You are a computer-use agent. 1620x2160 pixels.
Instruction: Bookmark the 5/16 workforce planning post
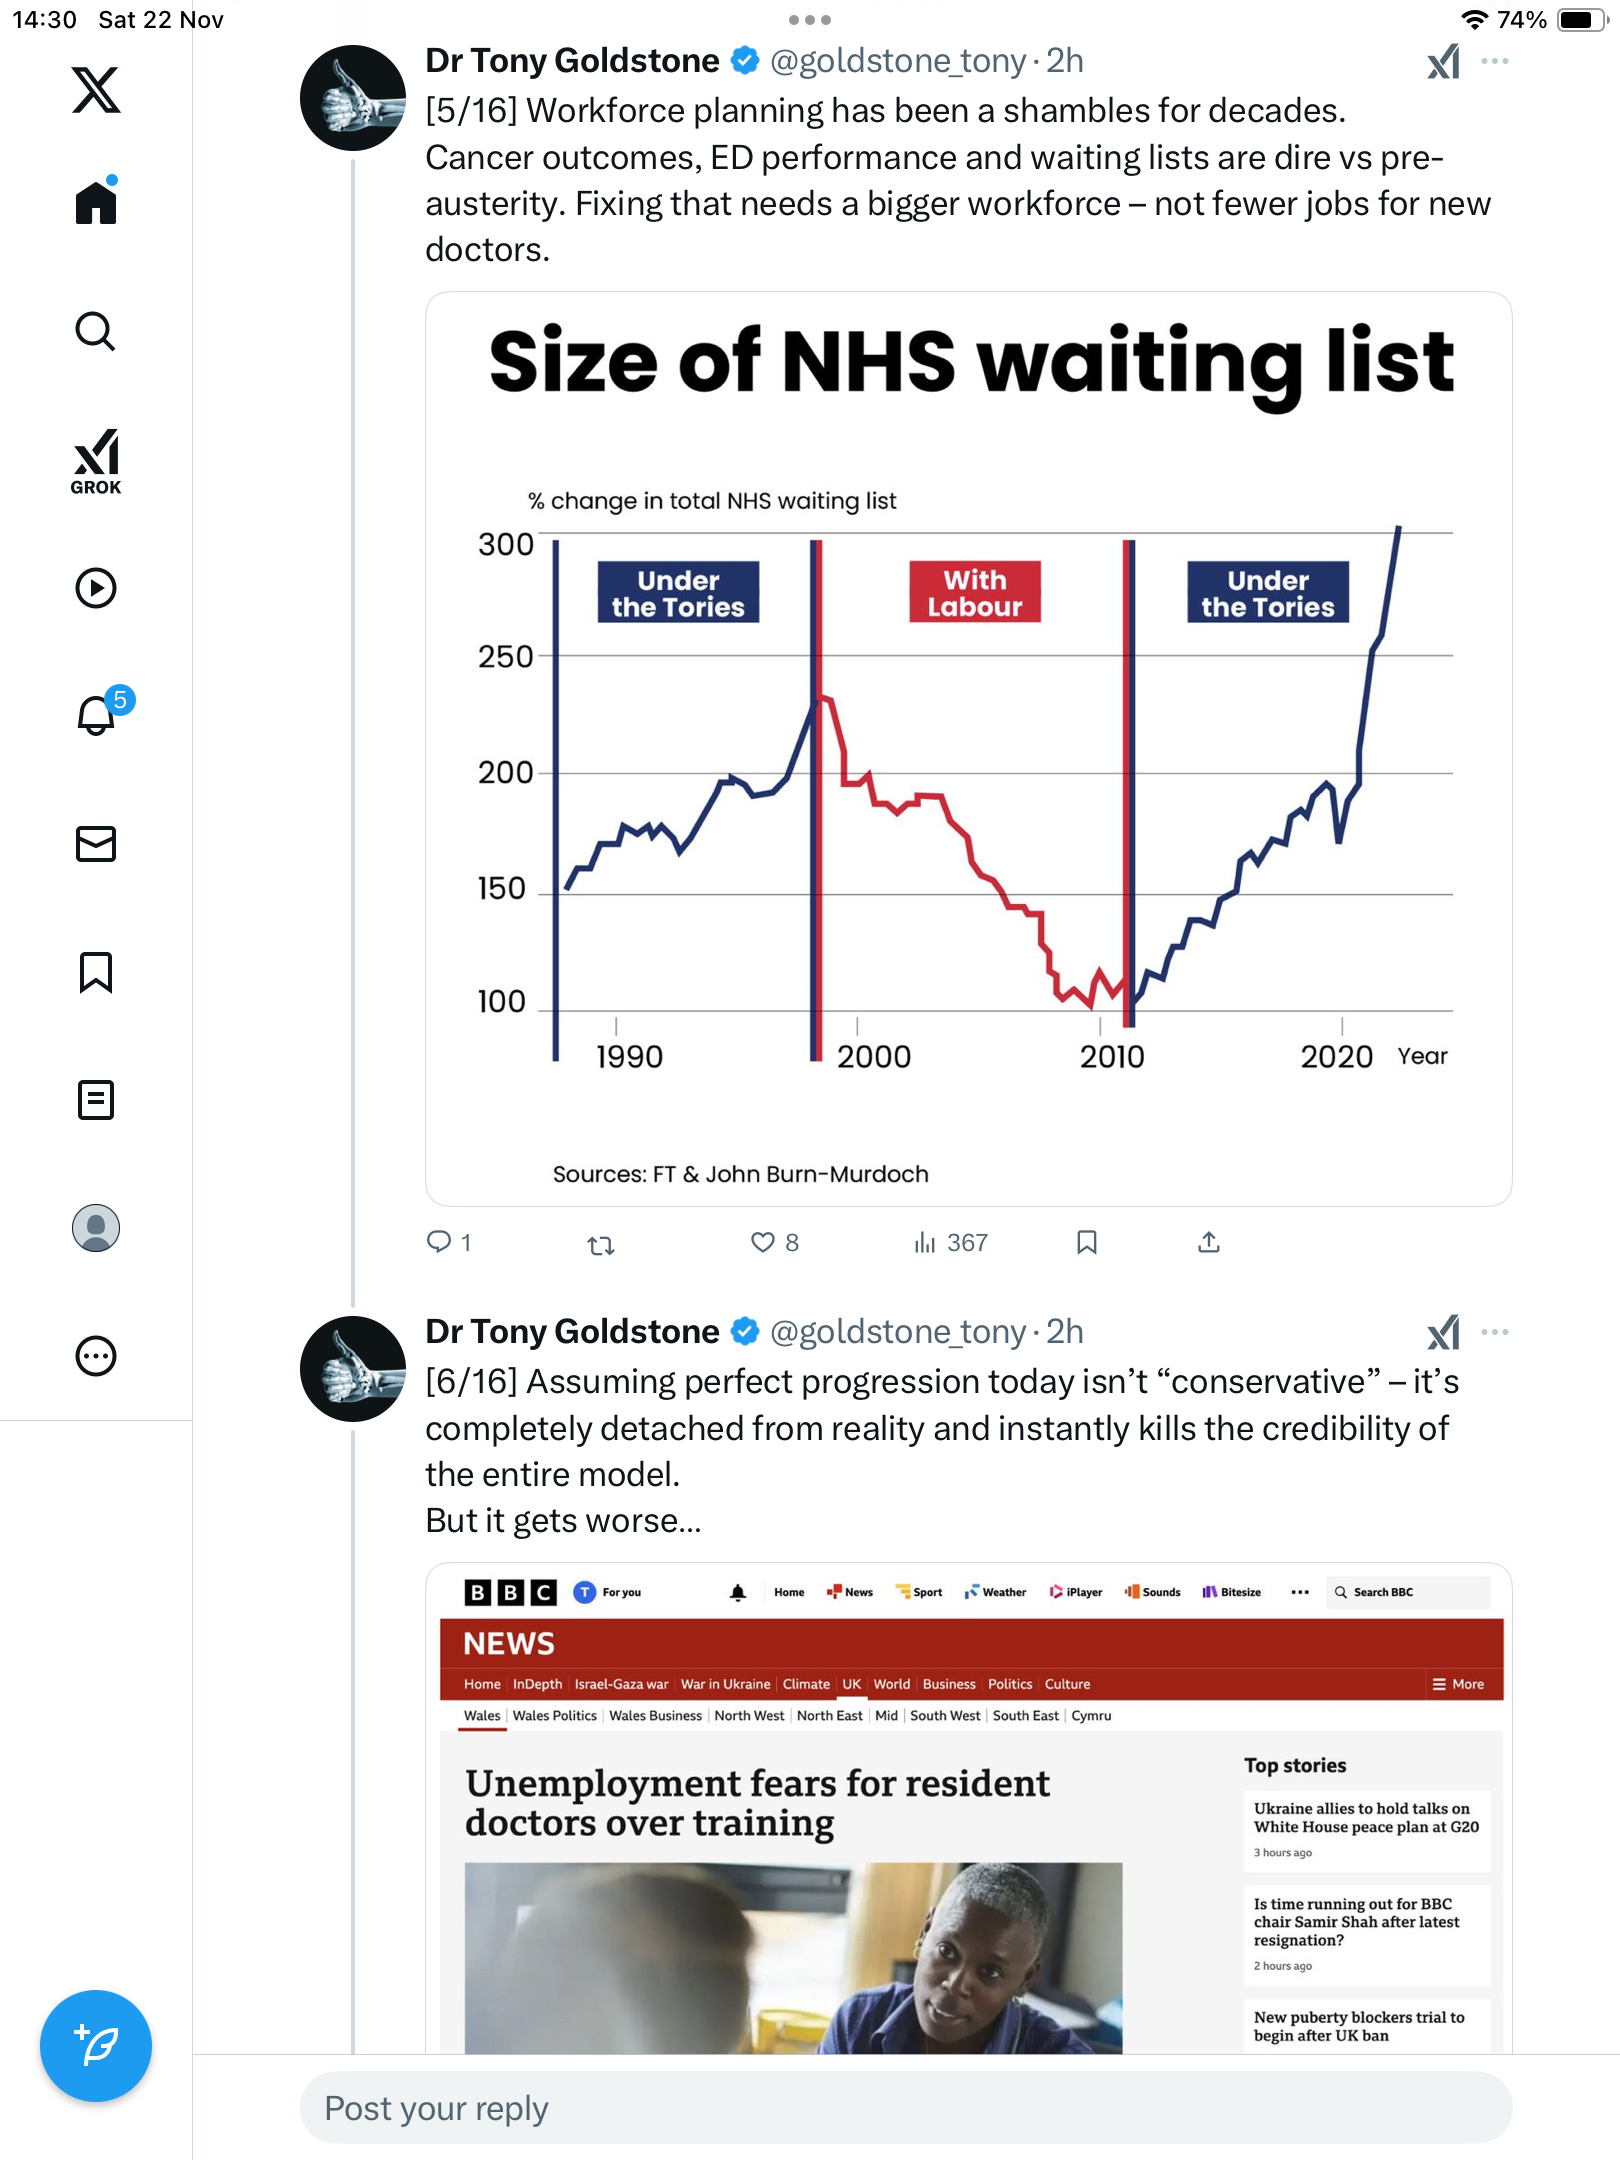(1087, 1243)
